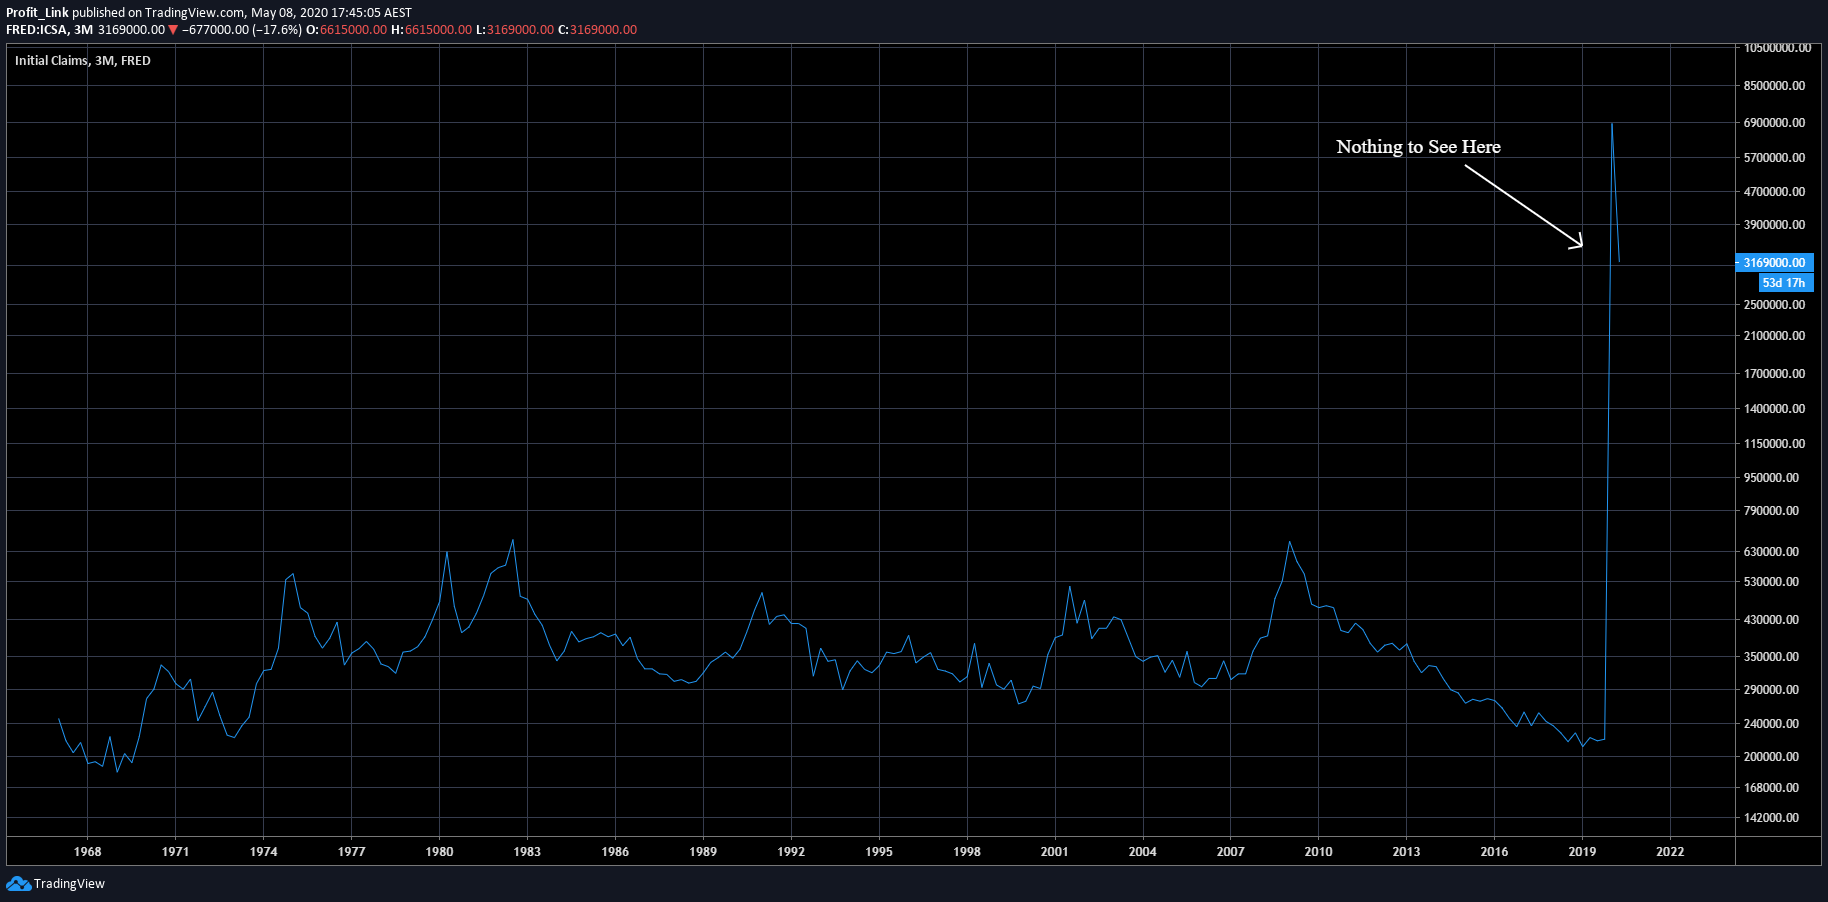Click the 1700000.00 price axis label

pos(1774,373)
